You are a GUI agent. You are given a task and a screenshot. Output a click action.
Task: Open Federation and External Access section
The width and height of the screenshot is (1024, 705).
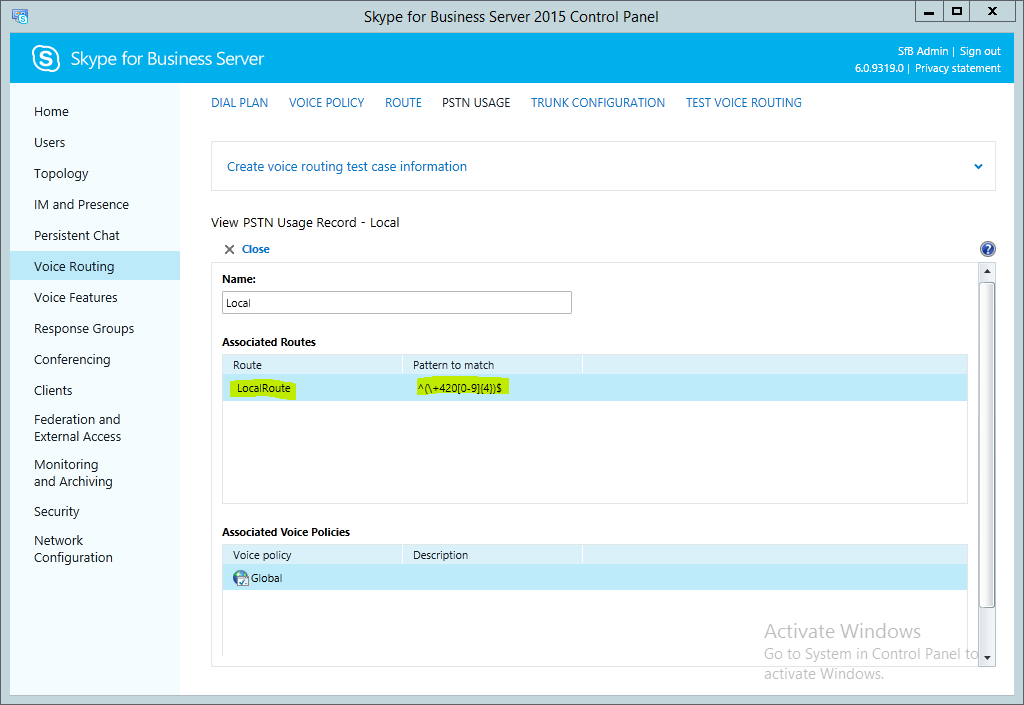click(77, 428)
